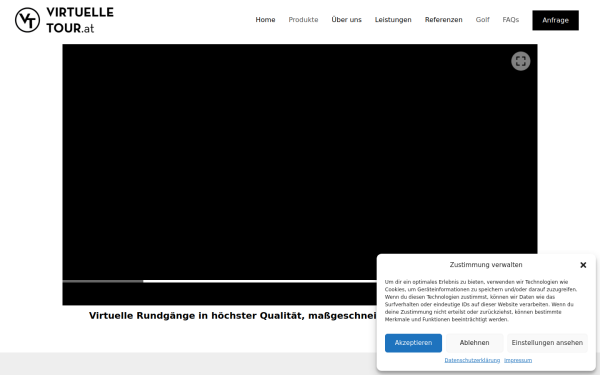Open the Impressum link
This screenshot has height=375, width=600.
tap(518, 360)
